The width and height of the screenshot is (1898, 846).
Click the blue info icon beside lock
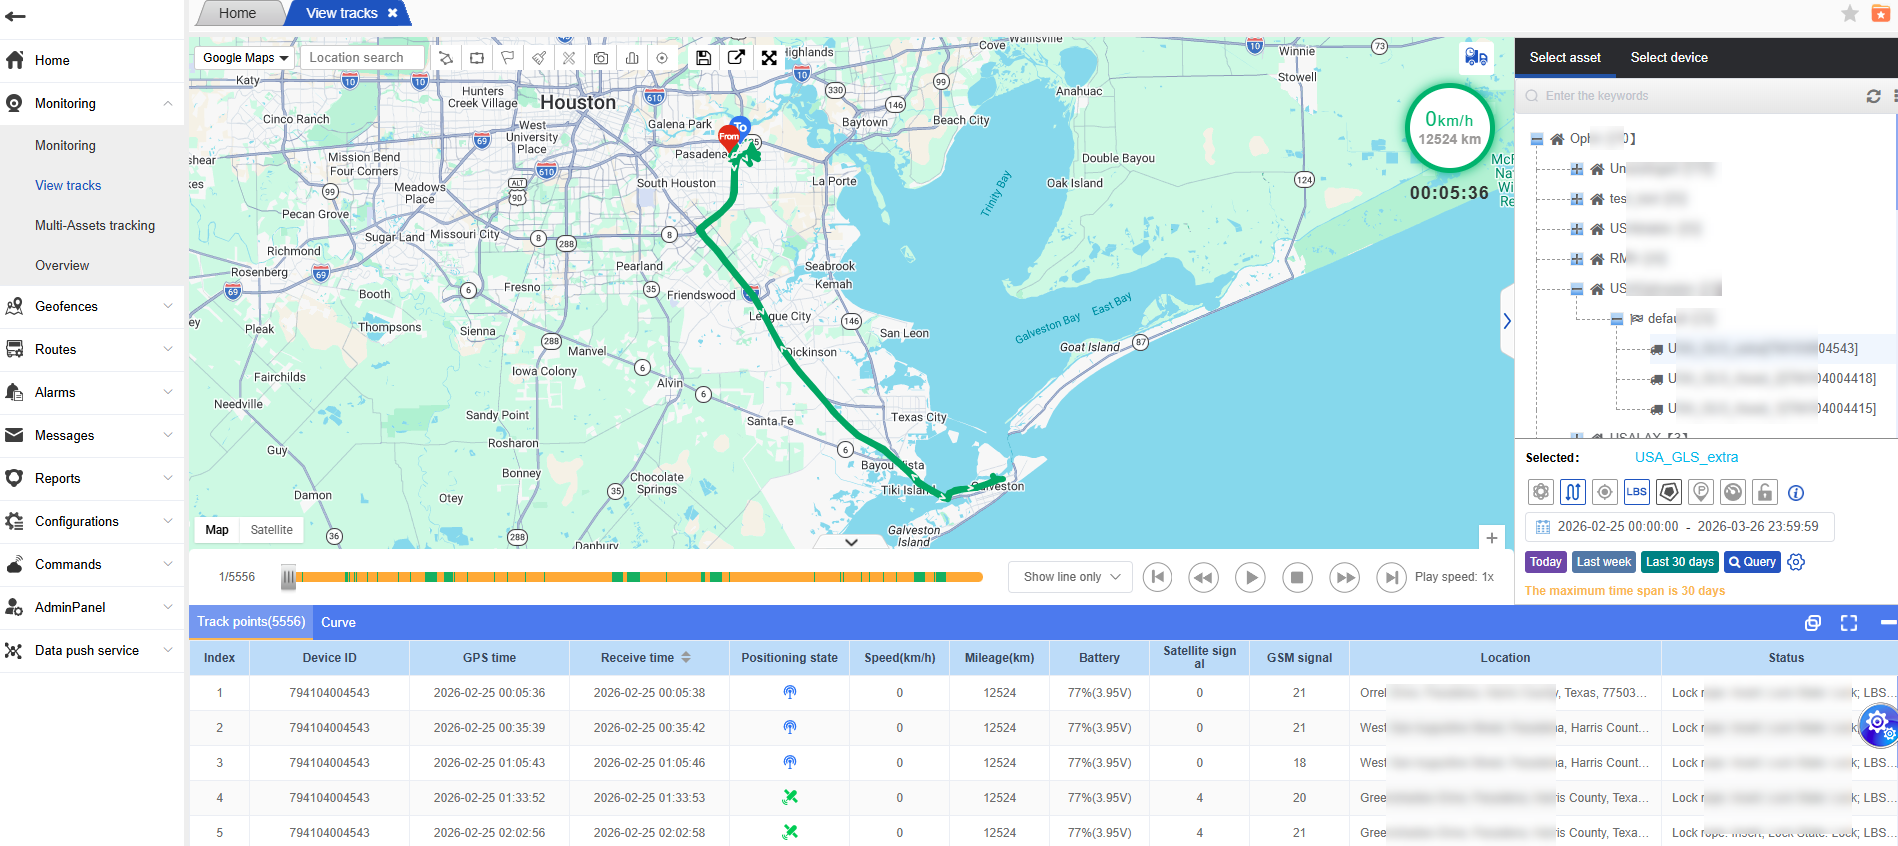tap(1796, 493)
